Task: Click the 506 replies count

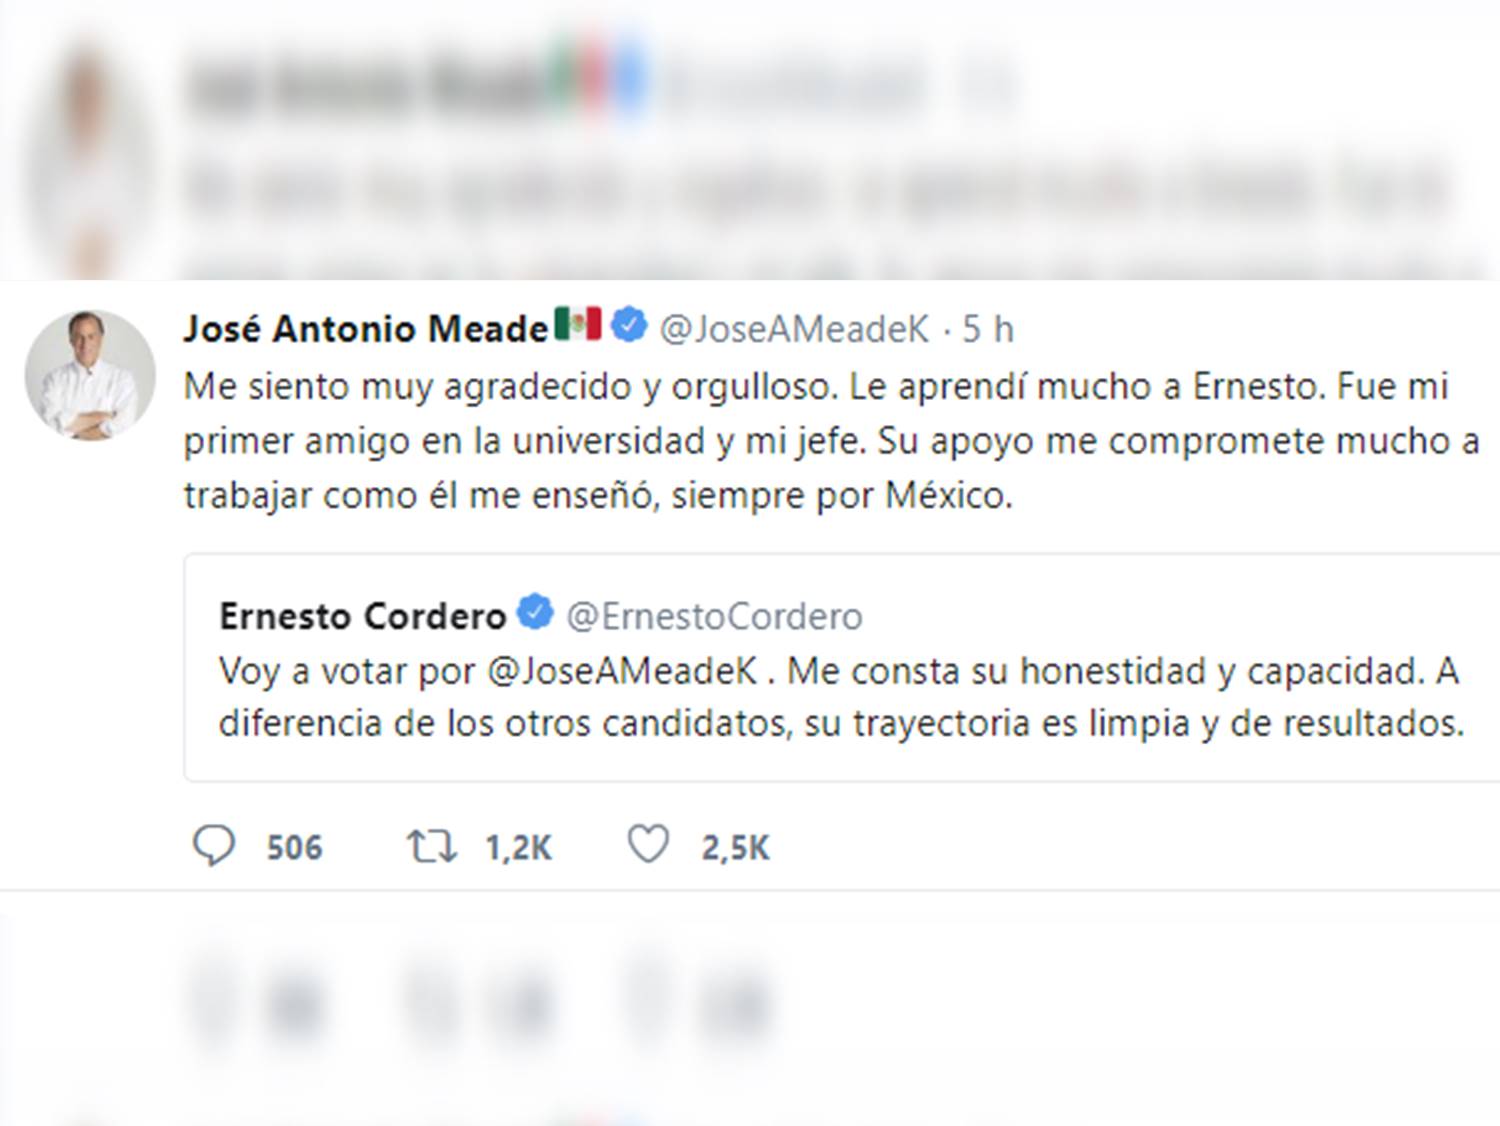Action: [294, 848]
